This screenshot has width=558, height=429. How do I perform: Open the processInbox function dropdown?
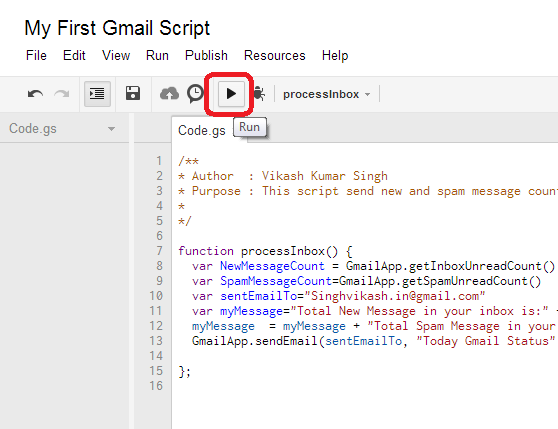326,94
